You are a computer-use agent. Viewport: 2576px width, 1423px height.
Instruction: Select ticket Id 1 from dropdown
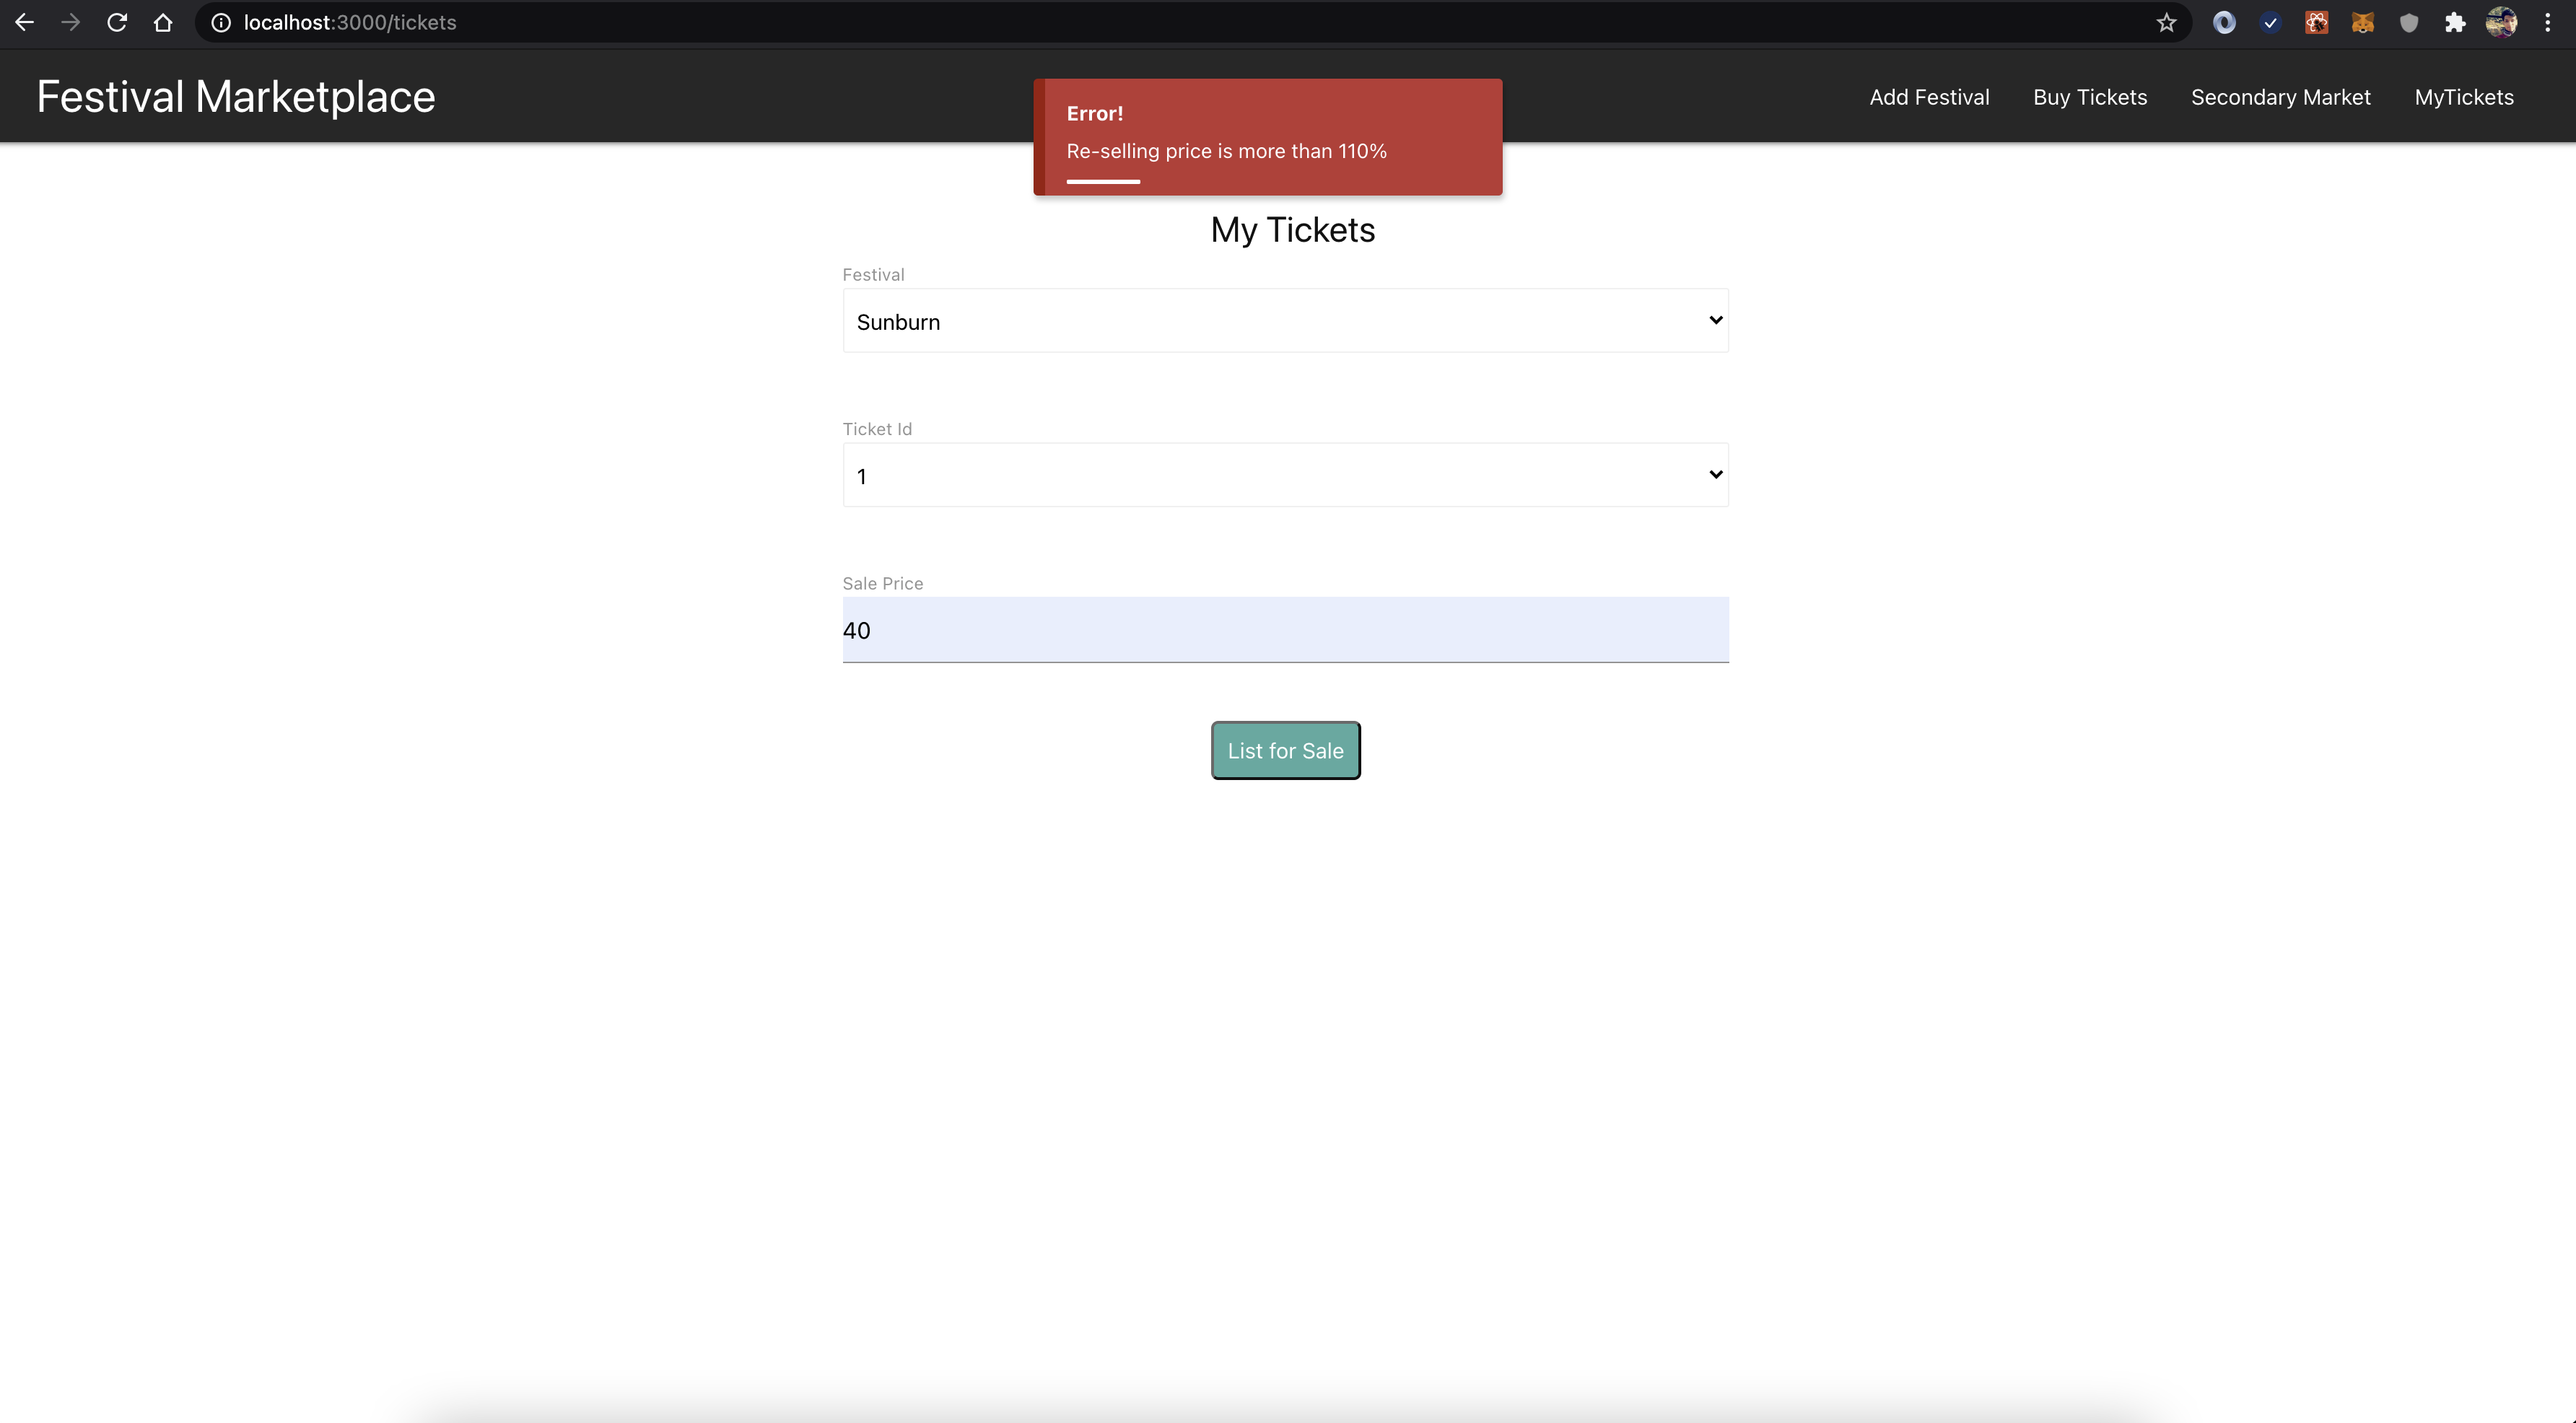click(x=1285, y=475)
